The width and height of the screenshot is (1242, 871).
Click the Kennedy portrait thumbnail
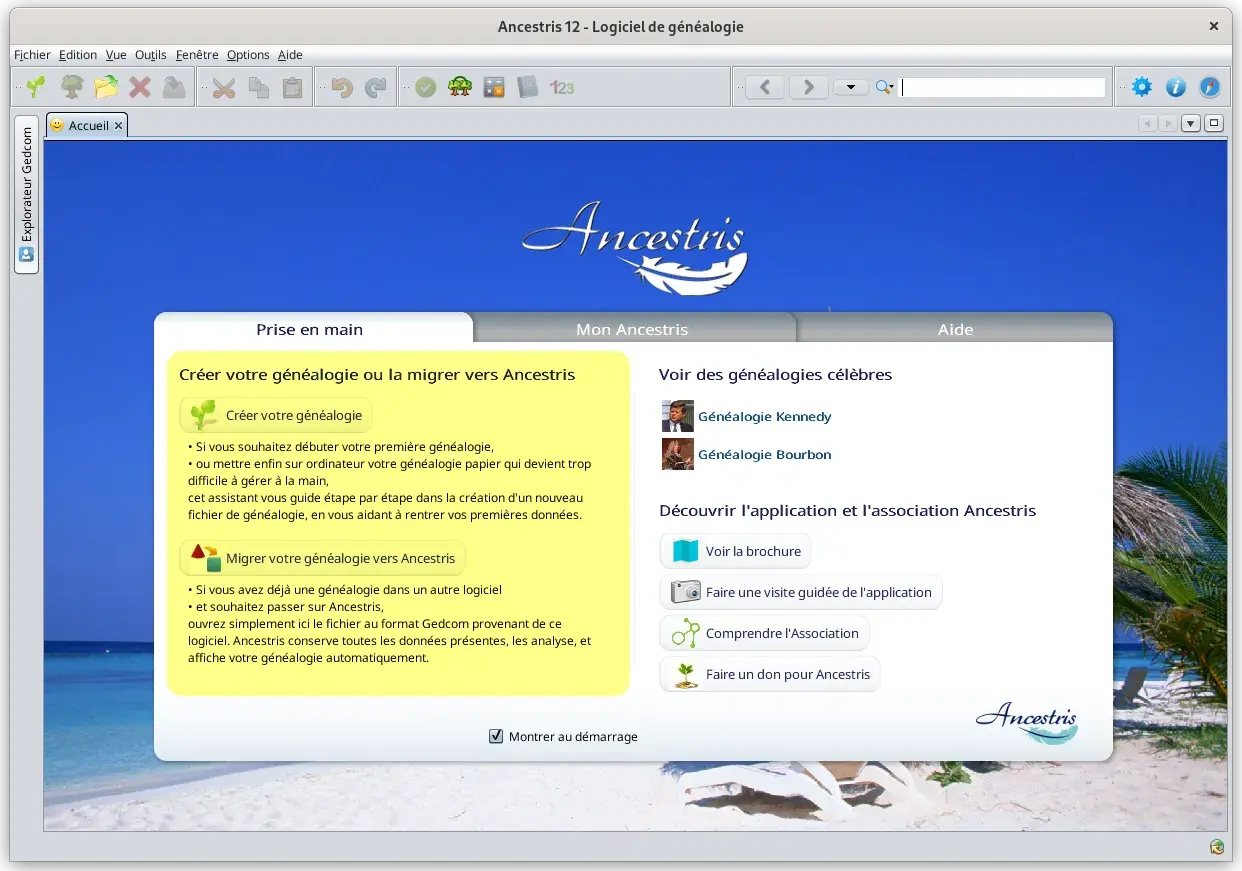pos(677,416)
